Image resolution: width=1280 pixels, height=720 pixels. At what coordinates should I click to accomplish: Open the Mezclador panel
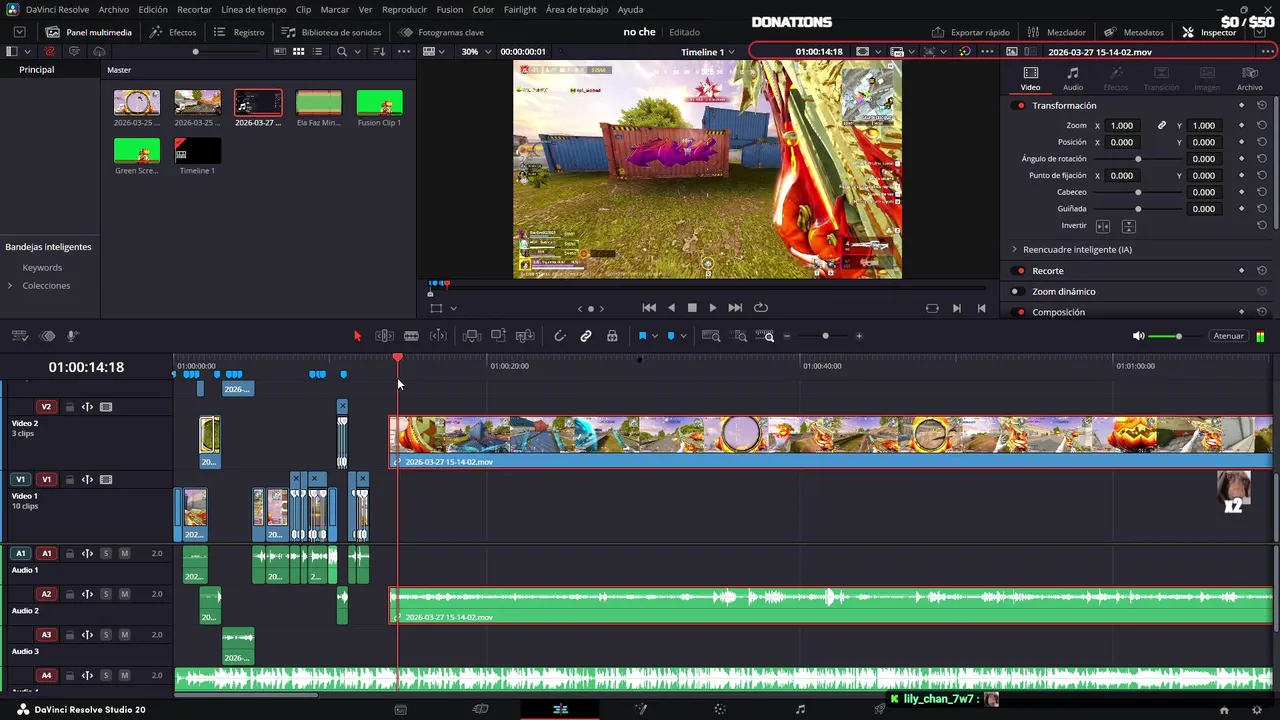1057,32
